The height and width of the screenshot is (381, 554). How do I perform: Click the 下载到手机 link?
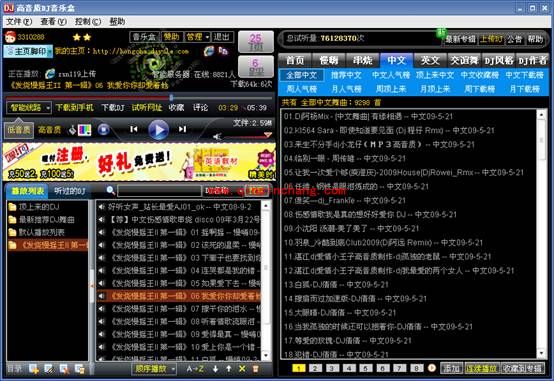75,107
